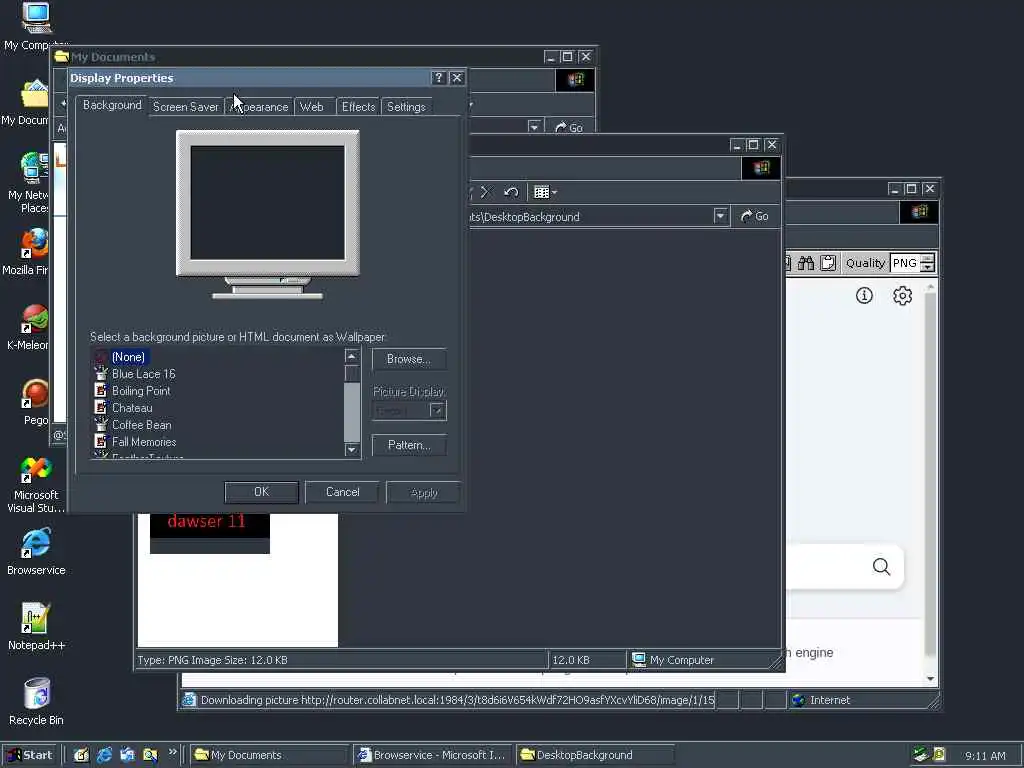Select the My Computer desktop icon
Viewport: 1024px width, 768px height.
click(36, 26)
